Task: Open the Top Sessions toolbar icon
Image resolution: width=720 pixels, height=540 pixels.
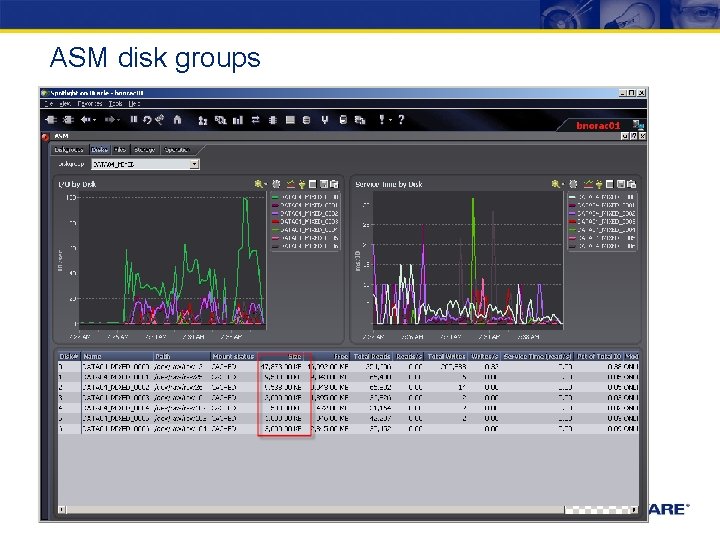Action: click(202, 120)
